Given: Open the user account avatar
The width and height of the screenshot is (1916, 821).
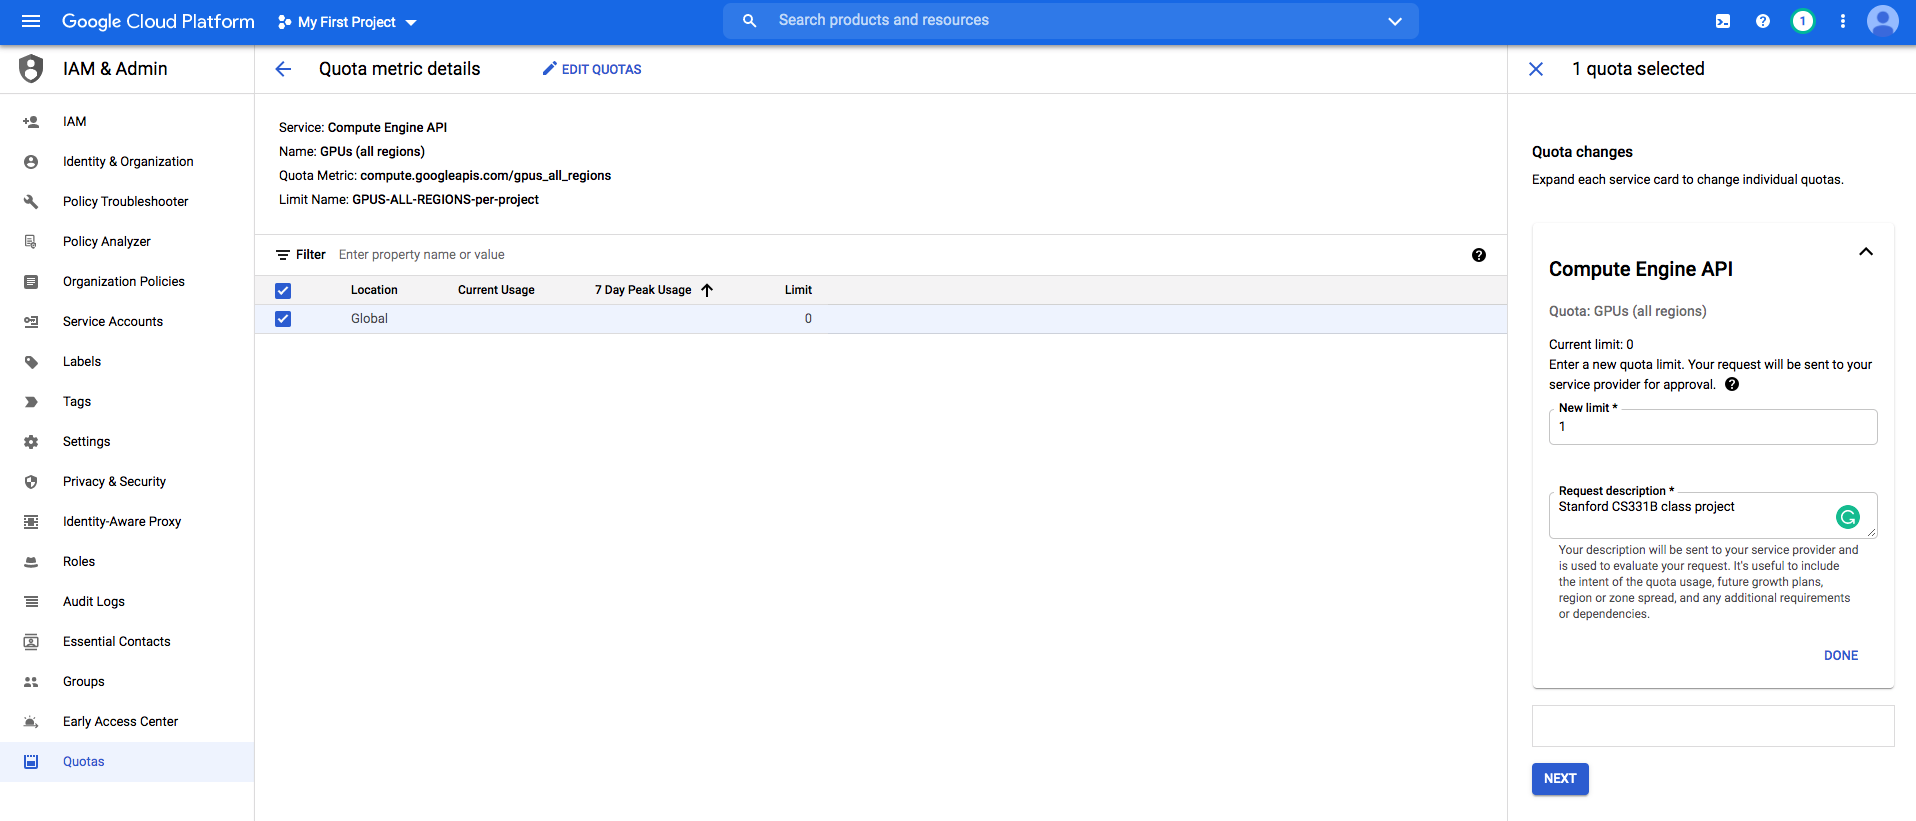Looking at the screenshot, I should pyautogui.click(x=1882, y=21).
